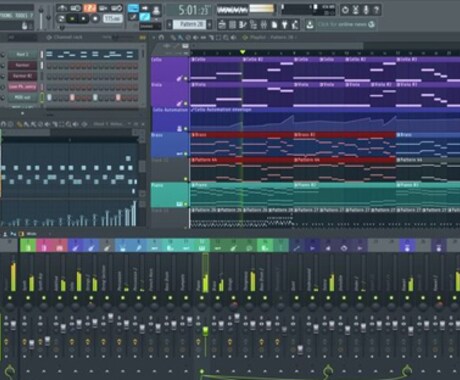Screen dimensions: 460x380
Task: Click the arrow left of the Pattern selector
Action: click(x=170, y=24)
